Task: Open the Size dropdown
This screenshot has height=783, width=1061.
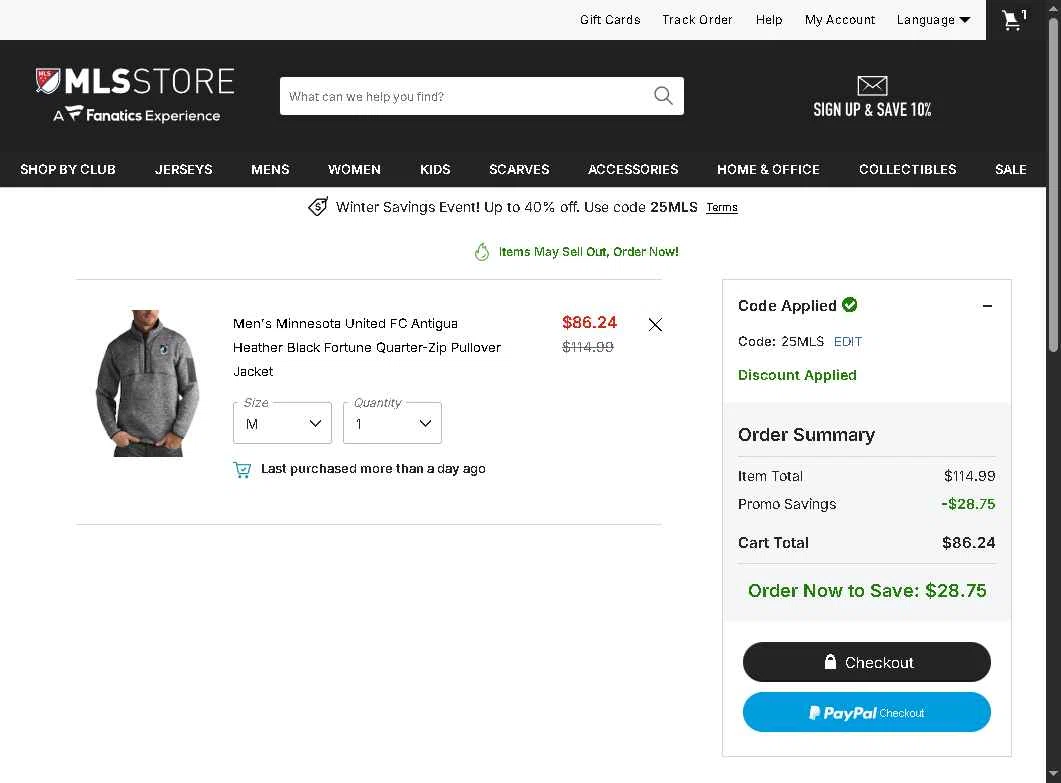Action: [x=282, y=423]
